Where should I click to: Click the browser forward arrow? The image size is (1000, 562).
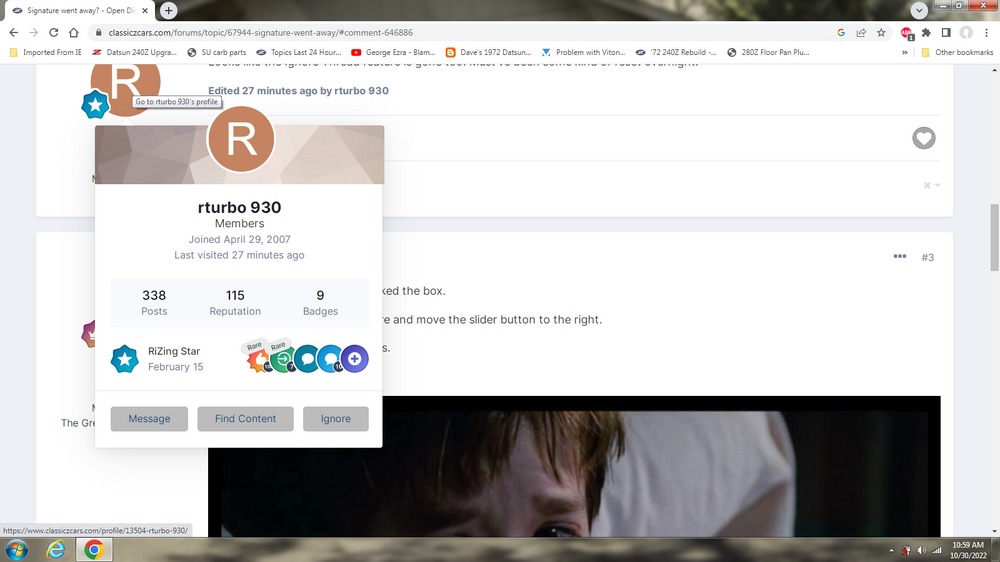(34, 33)
